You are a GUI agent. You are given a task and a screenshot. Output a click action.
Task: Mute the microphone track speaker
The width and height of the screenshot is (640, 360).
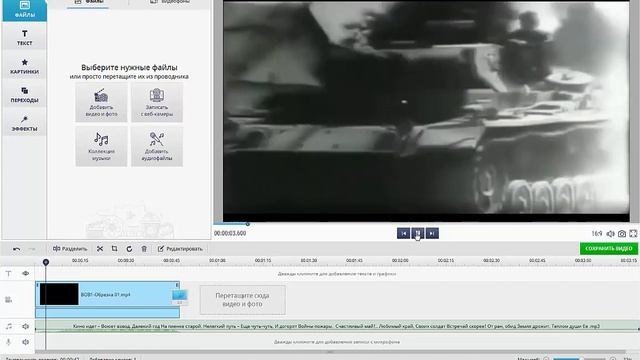(25, 342)
